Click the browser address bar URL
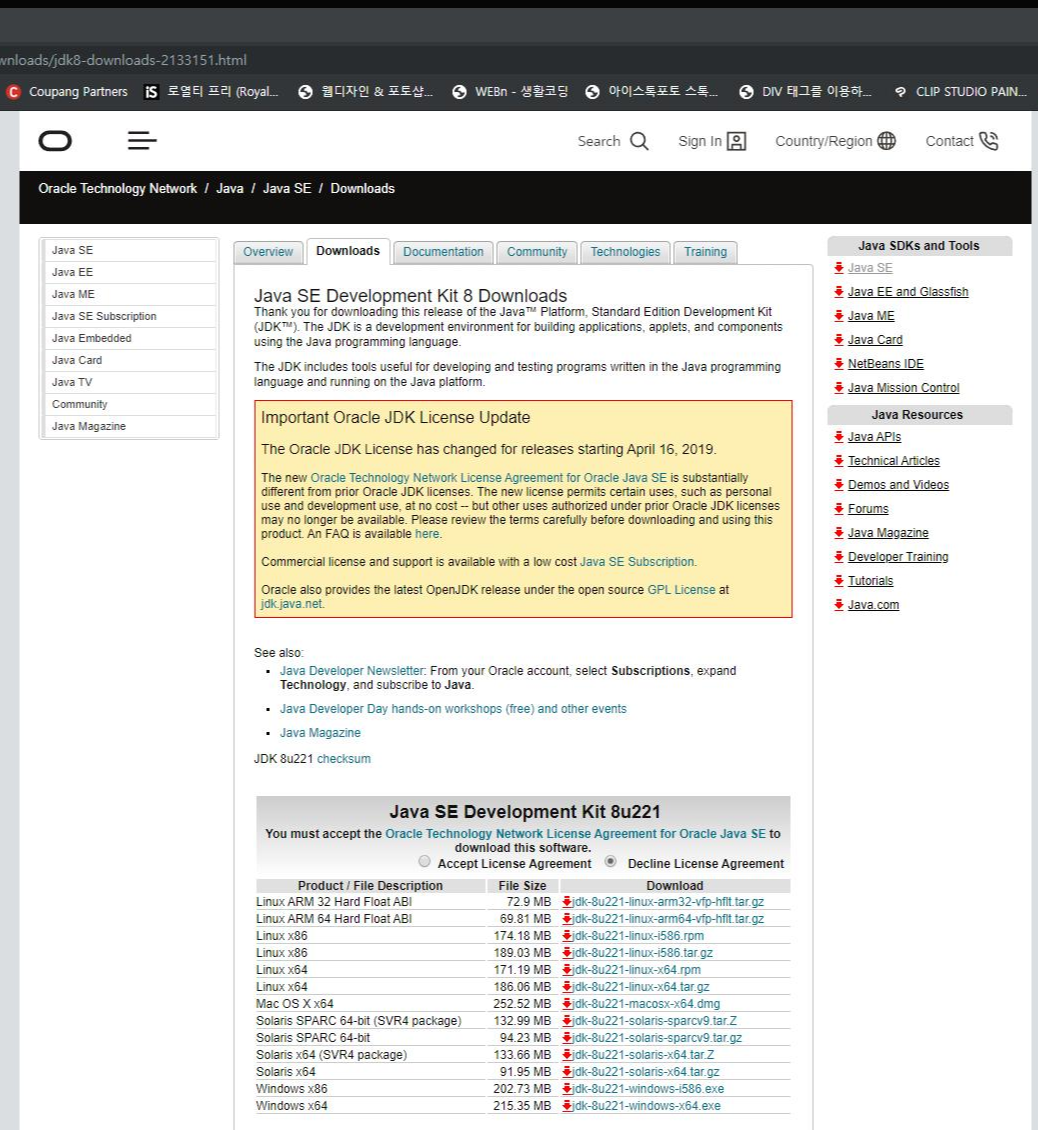1038x1130 pixels. pos(123,60)
